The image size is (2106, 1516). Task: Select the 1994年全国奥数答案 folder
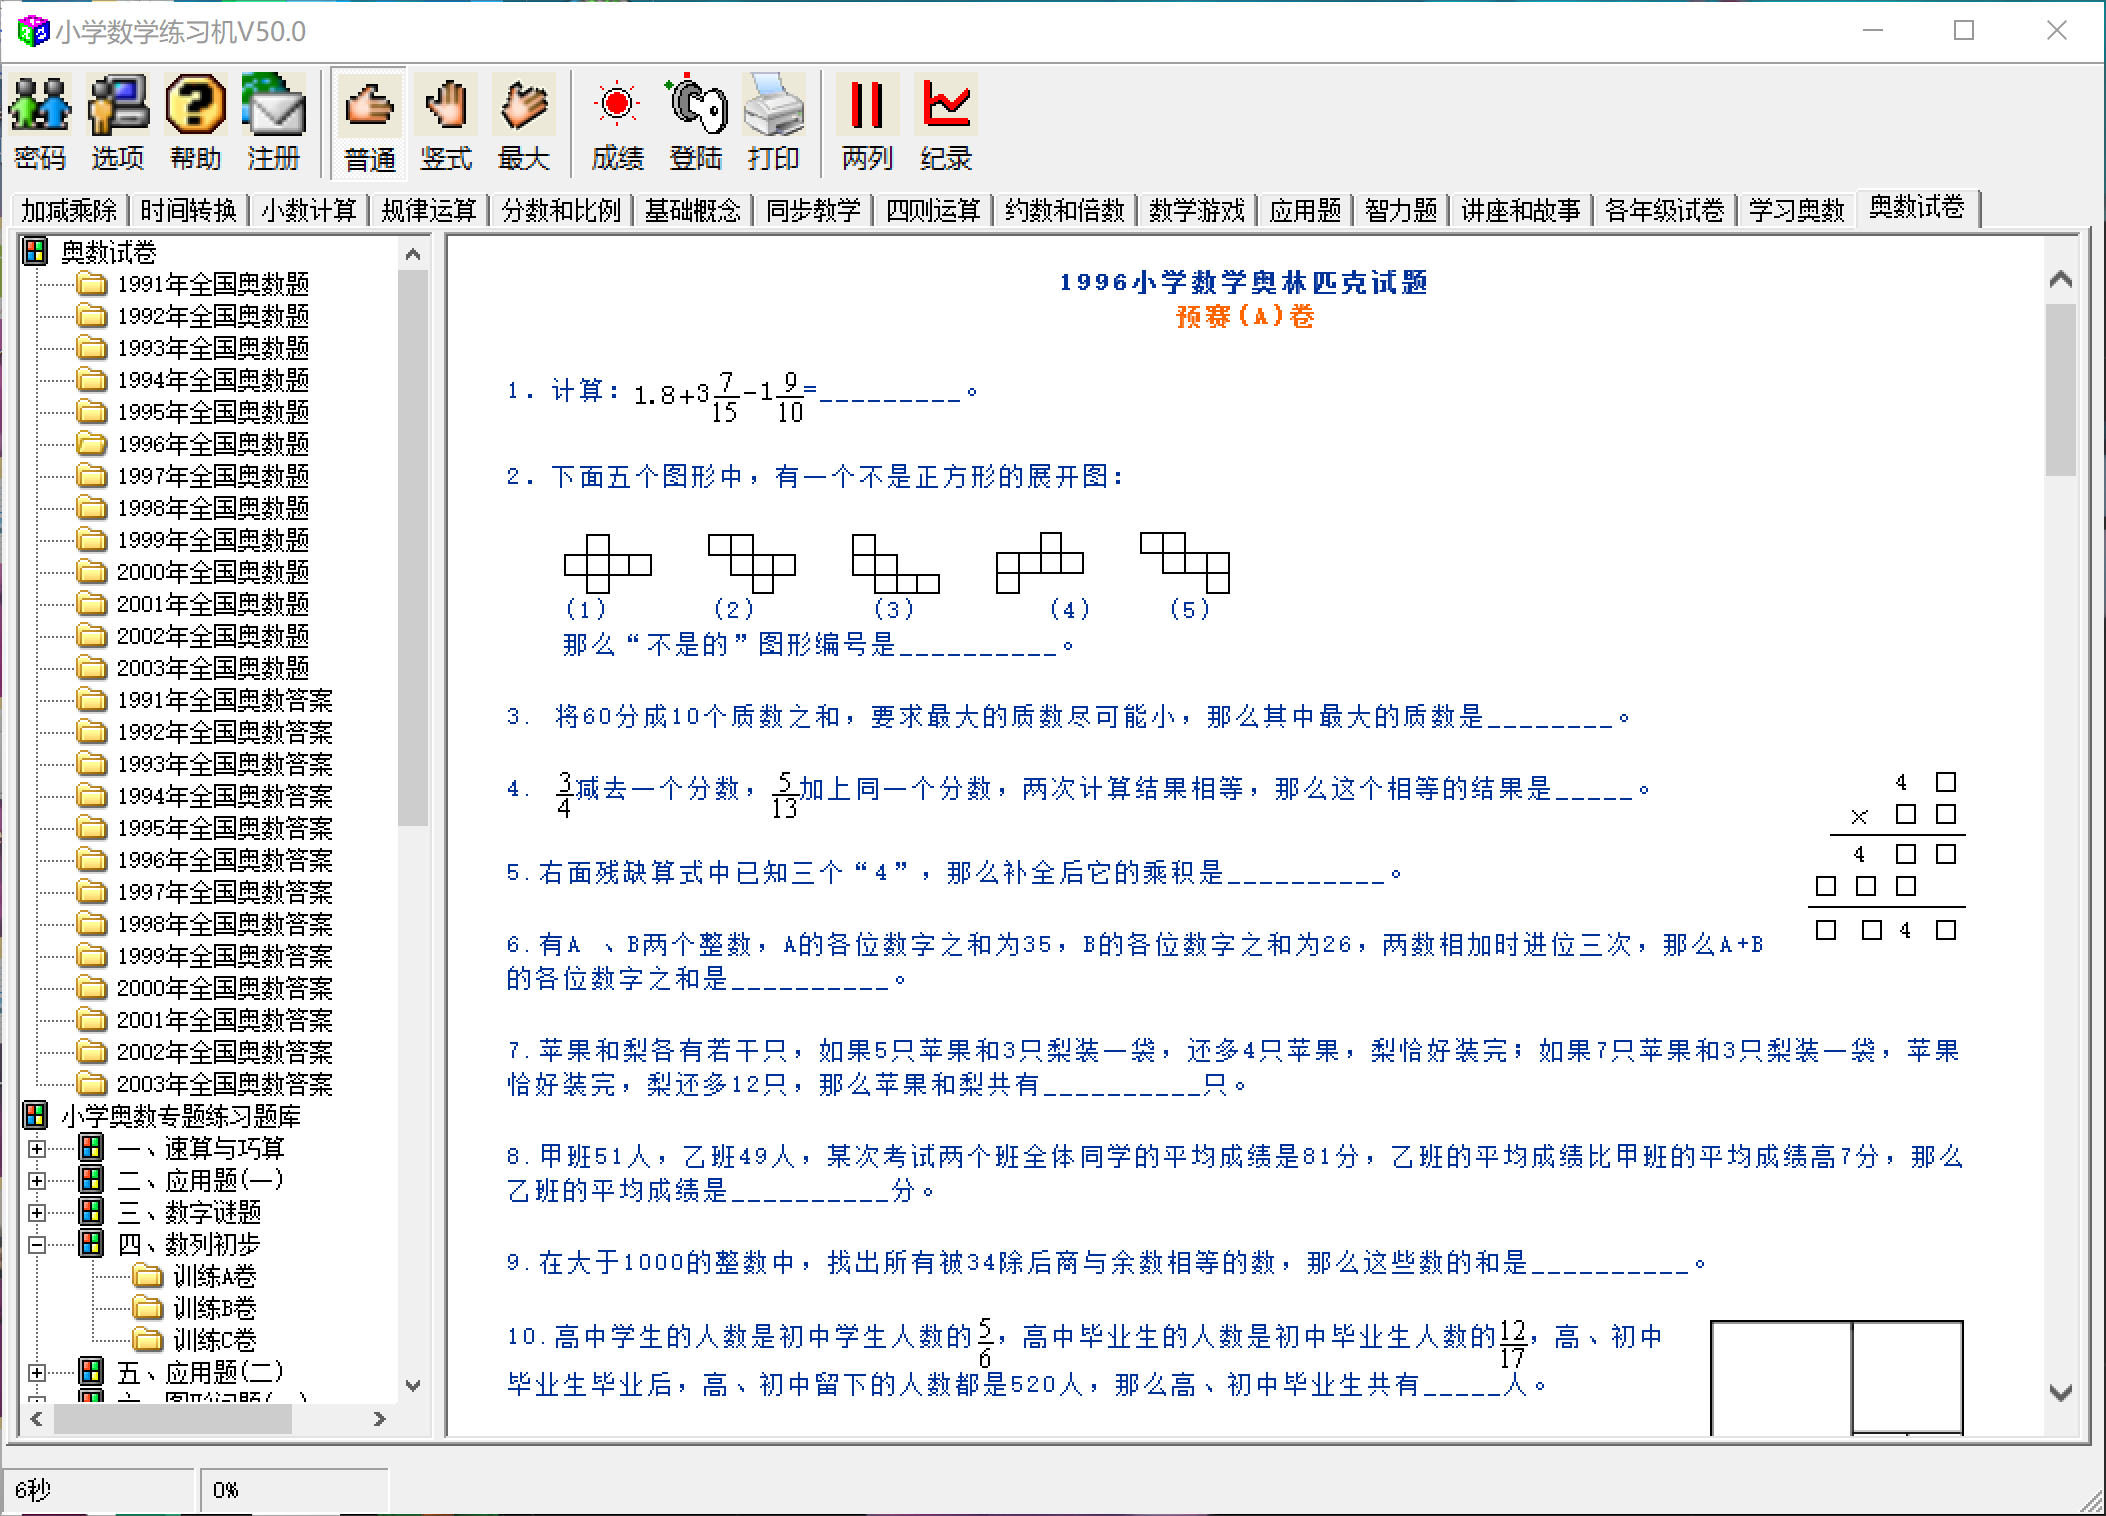[x=206, y=795]
